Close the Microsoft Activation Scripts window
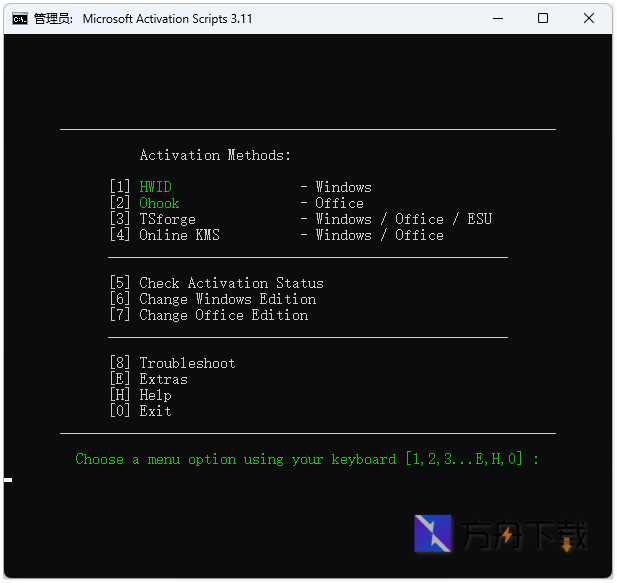 coord(589,18)
